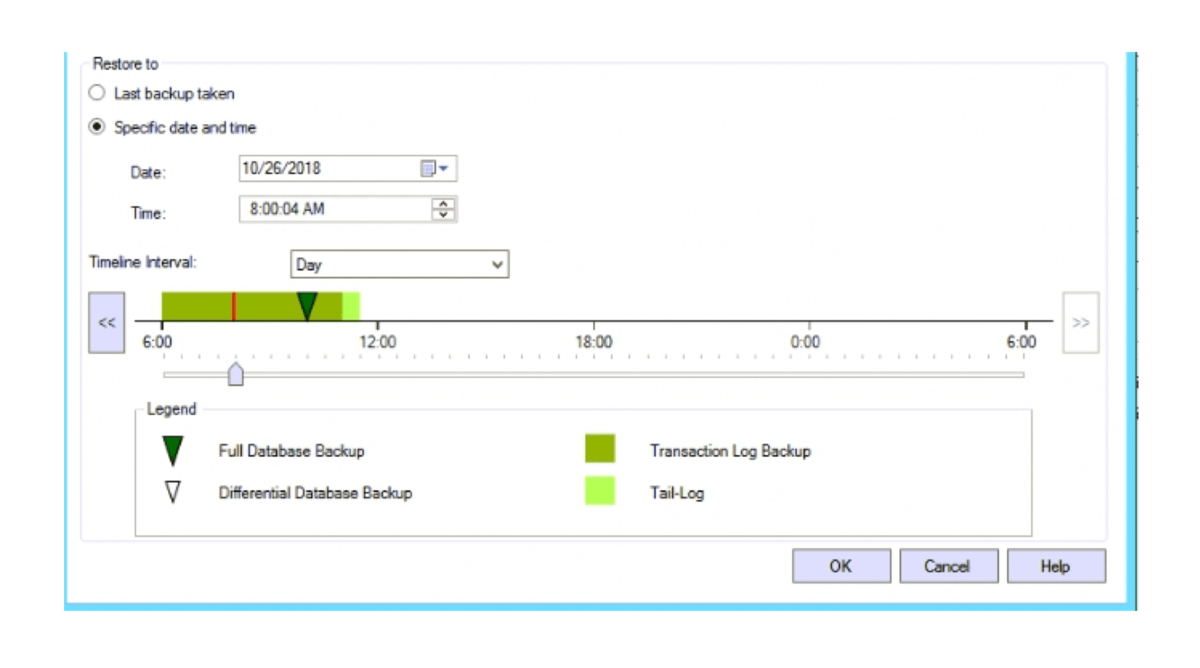Viewport: 1200px width, 668px height.
Task: Click the red recovery point line on timeline
Action: click(232, 303)
